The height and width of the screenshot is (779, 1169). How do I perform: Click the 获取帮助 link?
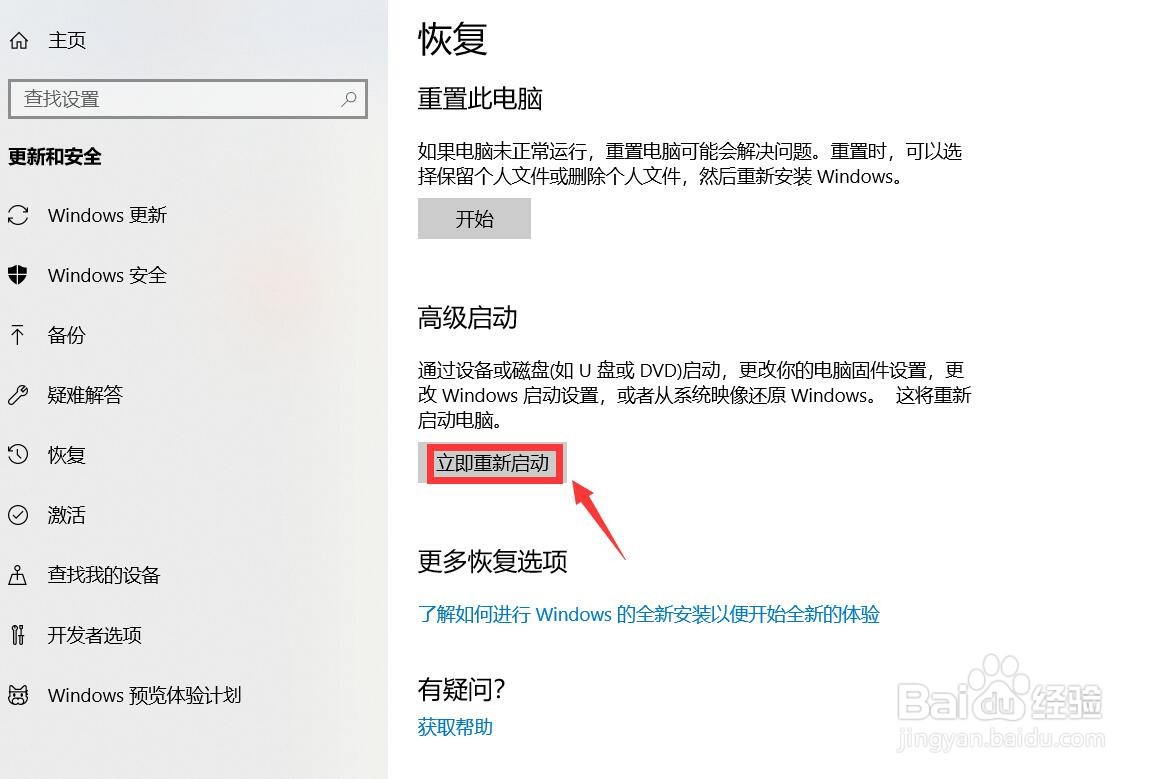[x=455, y=727]
